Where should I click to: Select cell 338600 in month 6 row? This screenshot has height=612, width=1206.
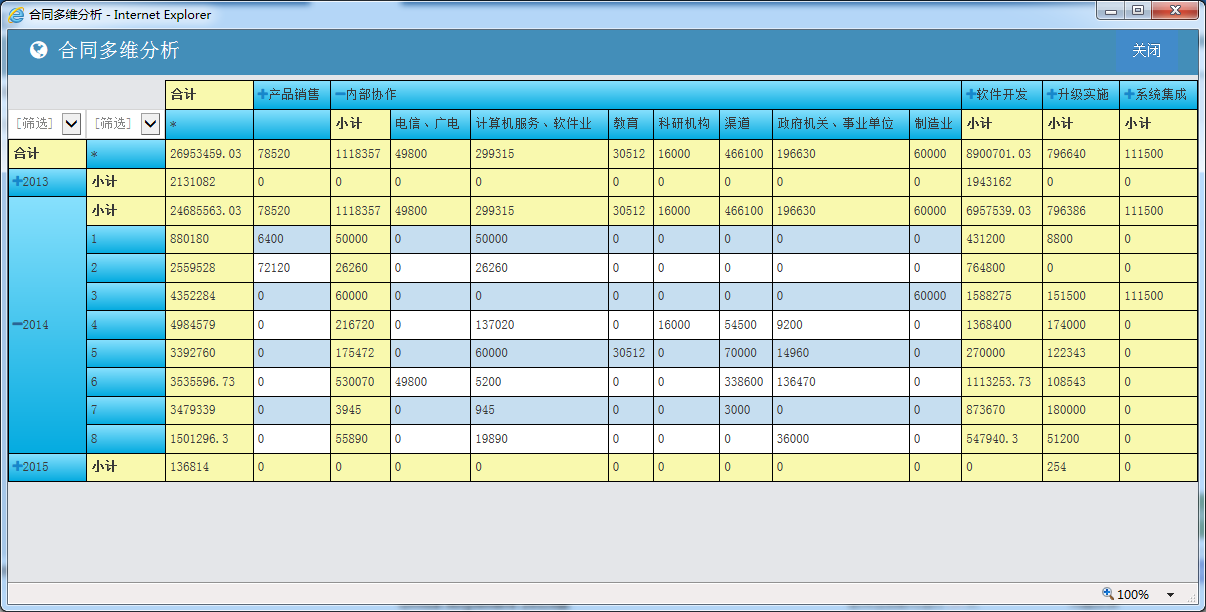[x=746, y=382]
